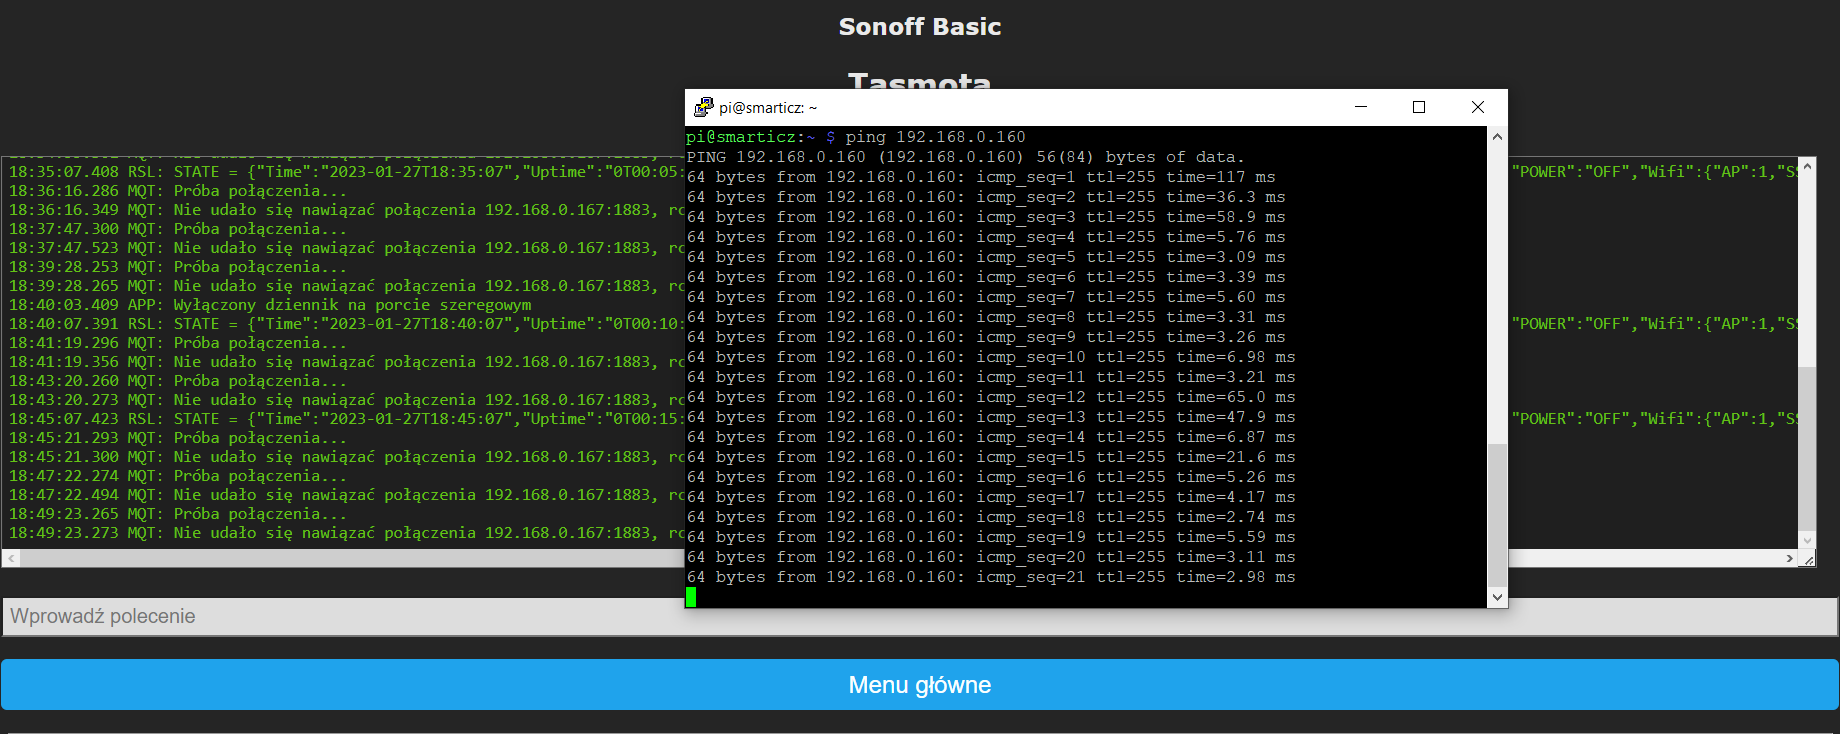1840x734 pixels.
Task: Click the Tasmota console scroll-up arrow
Action: (x=1807, y=166)
